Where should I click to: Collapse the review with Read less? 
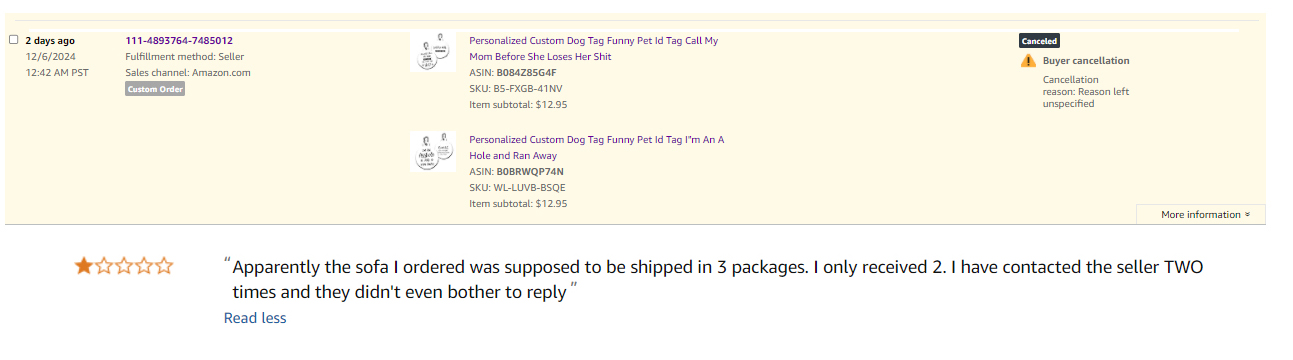coord(255,318)
